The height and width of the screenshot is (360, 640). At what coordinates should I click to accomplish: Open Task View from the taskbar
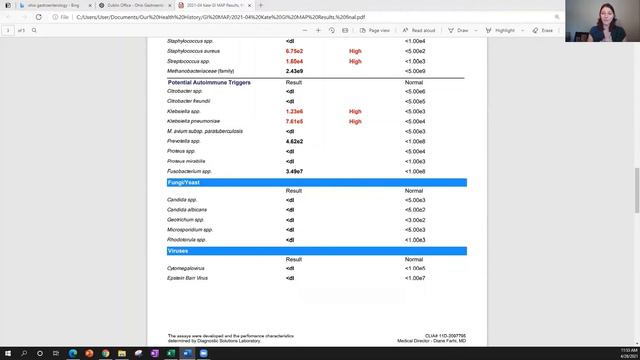[x=56, y=353]
